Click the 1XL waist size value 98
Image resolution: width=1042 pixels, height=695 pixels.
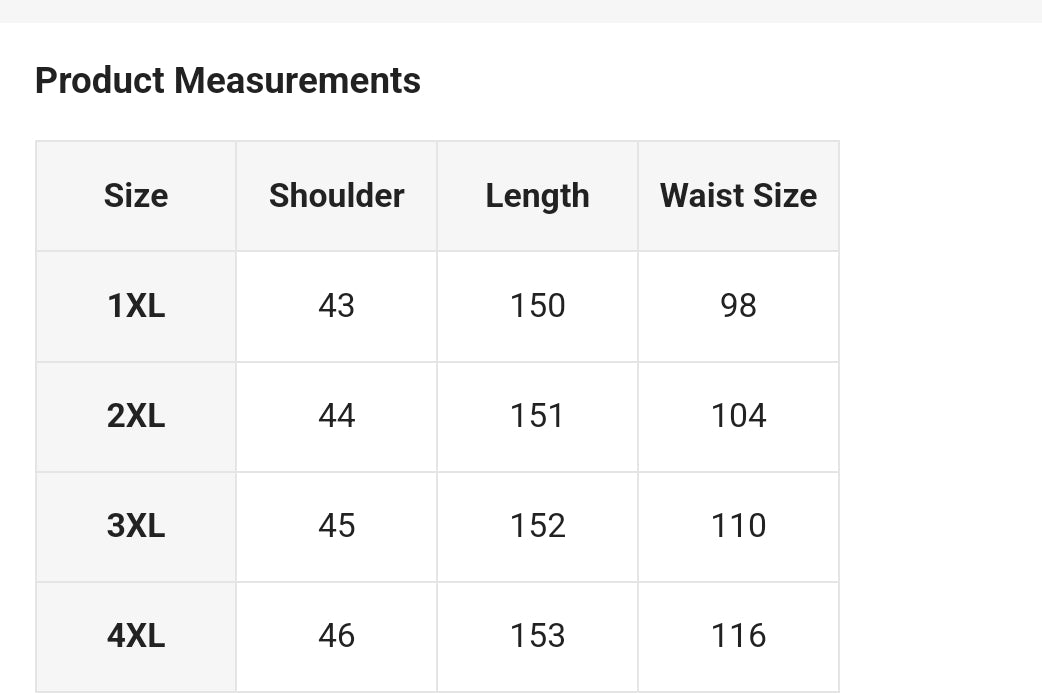point(738,306)
